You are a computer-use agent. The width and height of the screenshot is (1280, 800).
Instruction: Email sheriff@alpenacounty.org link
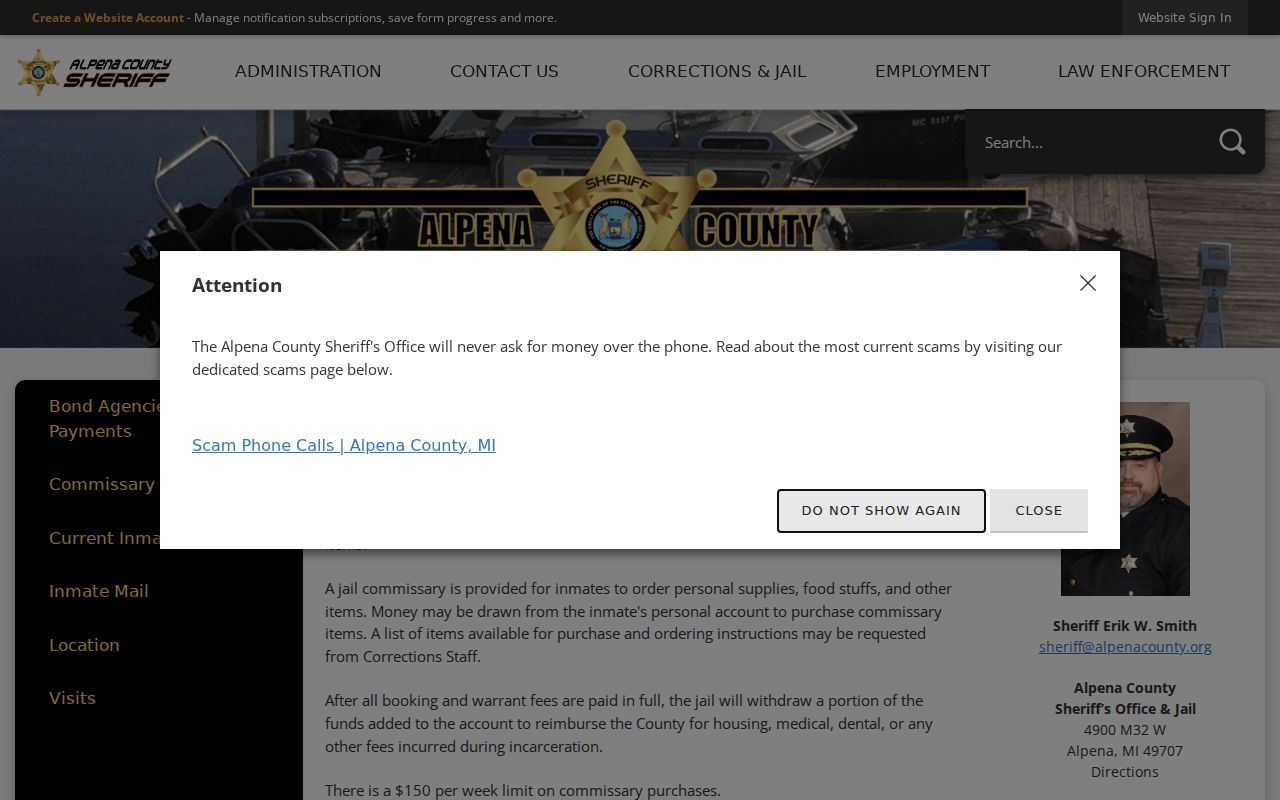[x=1125, y=646]
